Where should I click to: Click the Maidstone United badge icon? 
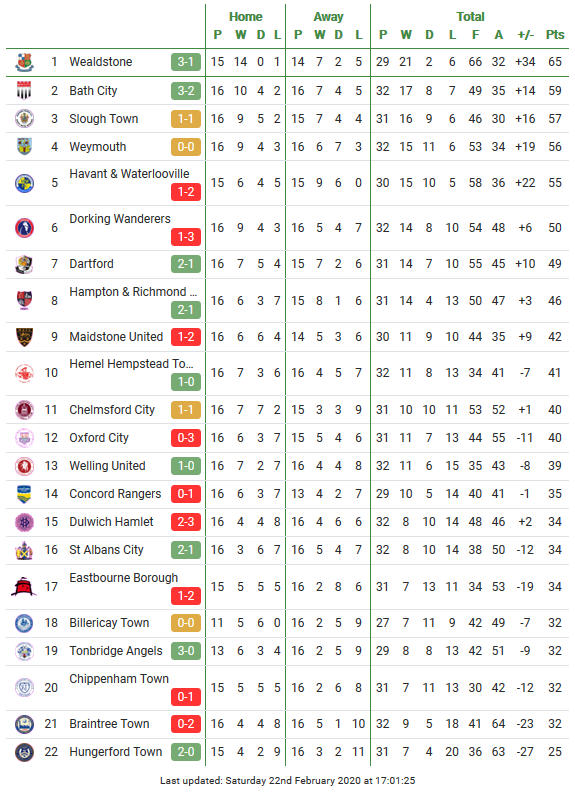(24, 337)
